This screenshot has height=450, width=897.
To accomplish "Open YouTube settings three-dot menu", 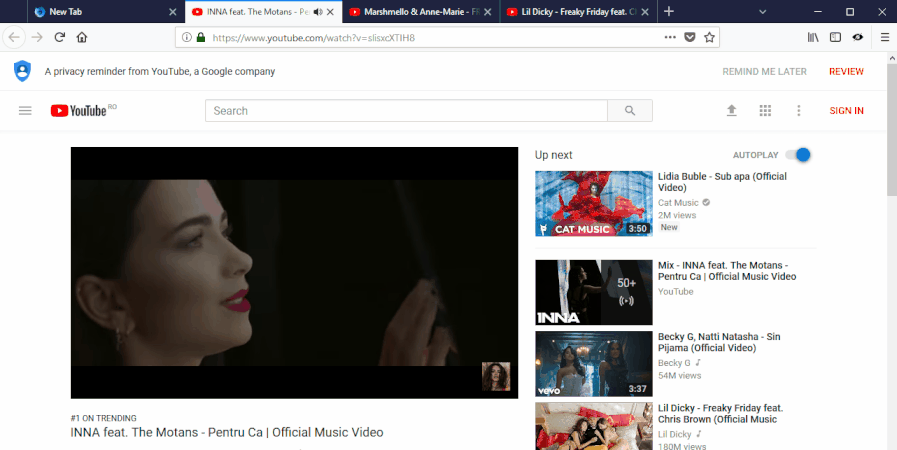I will click(x=798, y=111).
